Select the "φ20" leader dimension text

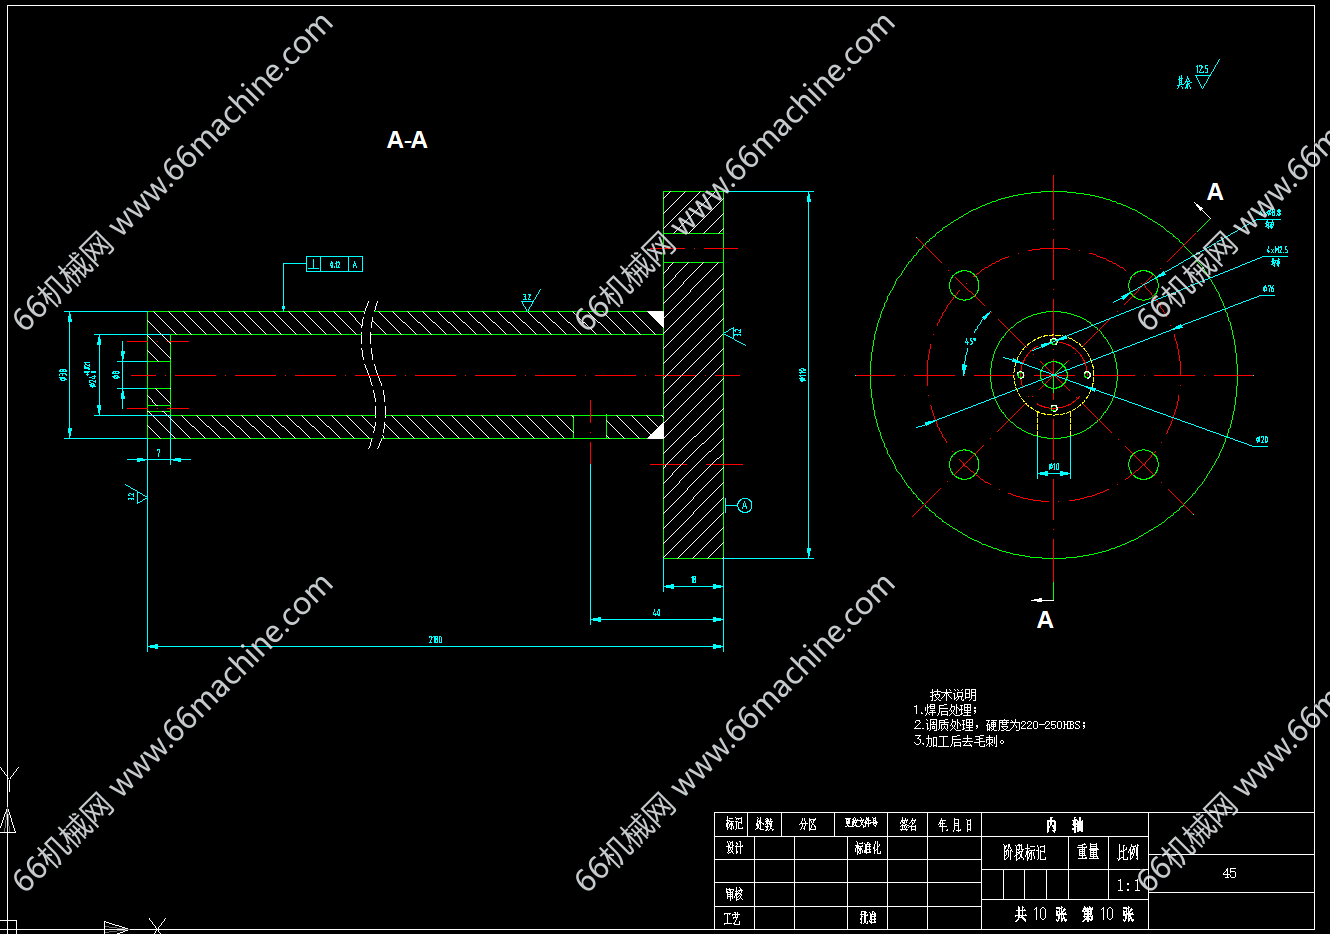point(1262,440)
